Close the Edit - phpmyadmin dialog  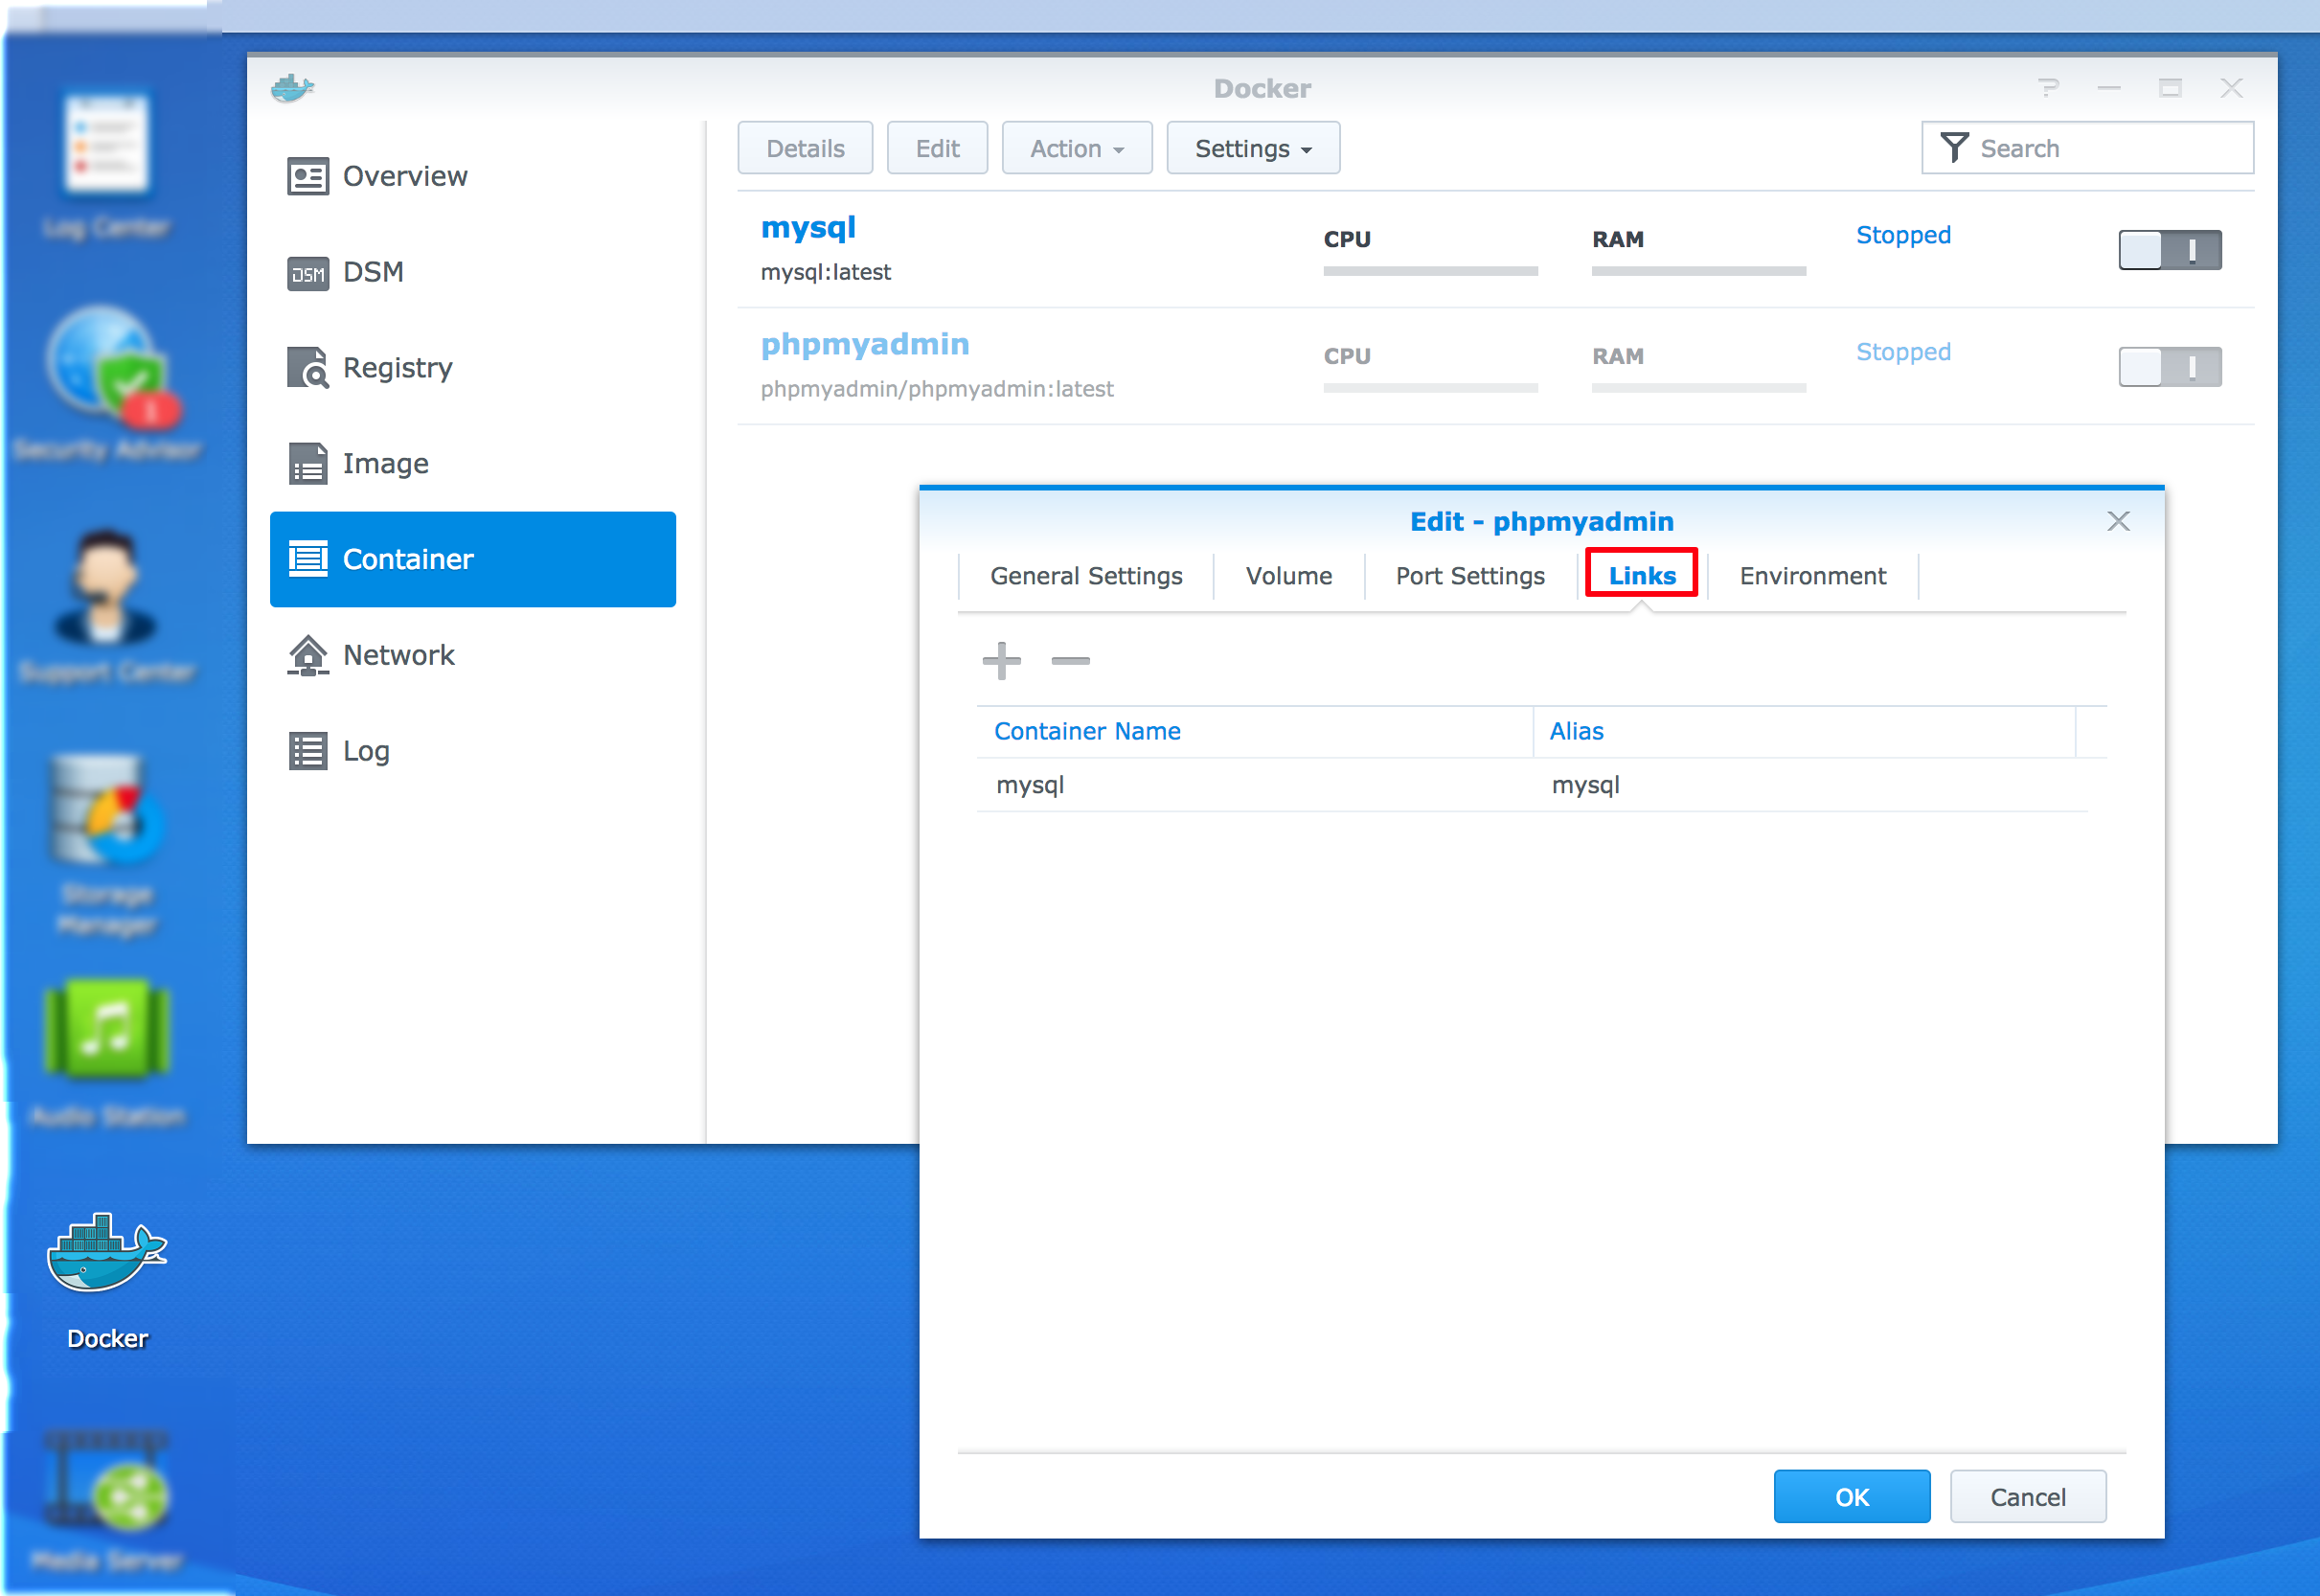(x=2118, y=521)
